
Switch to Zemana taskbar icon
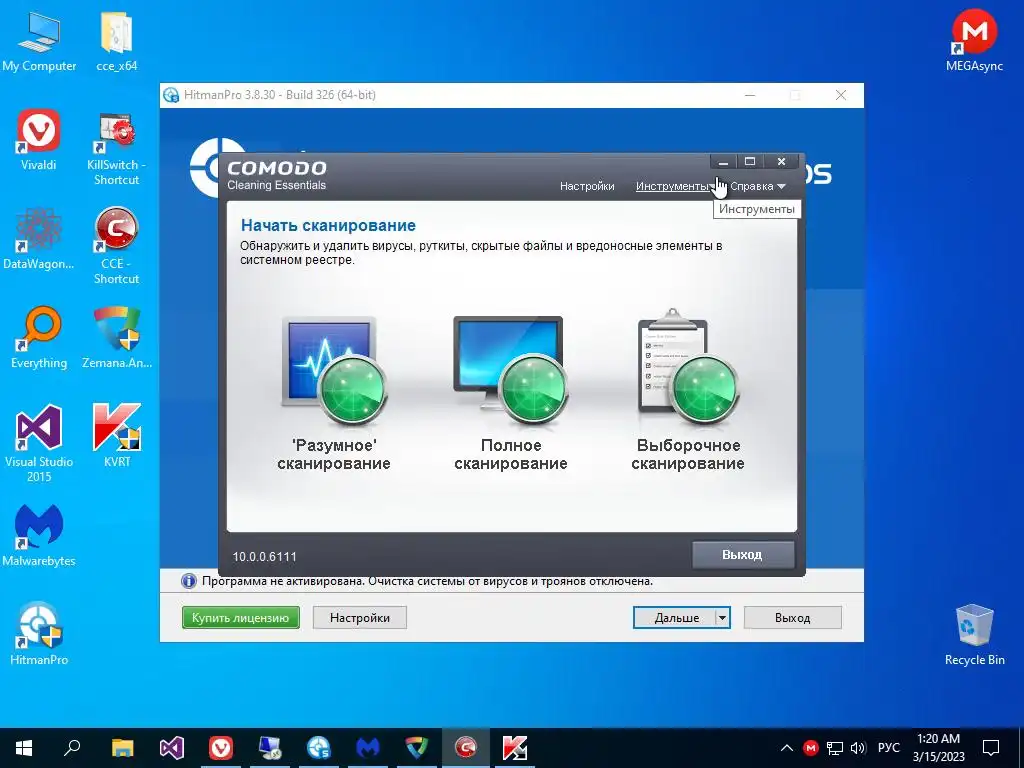pos(417,748)
